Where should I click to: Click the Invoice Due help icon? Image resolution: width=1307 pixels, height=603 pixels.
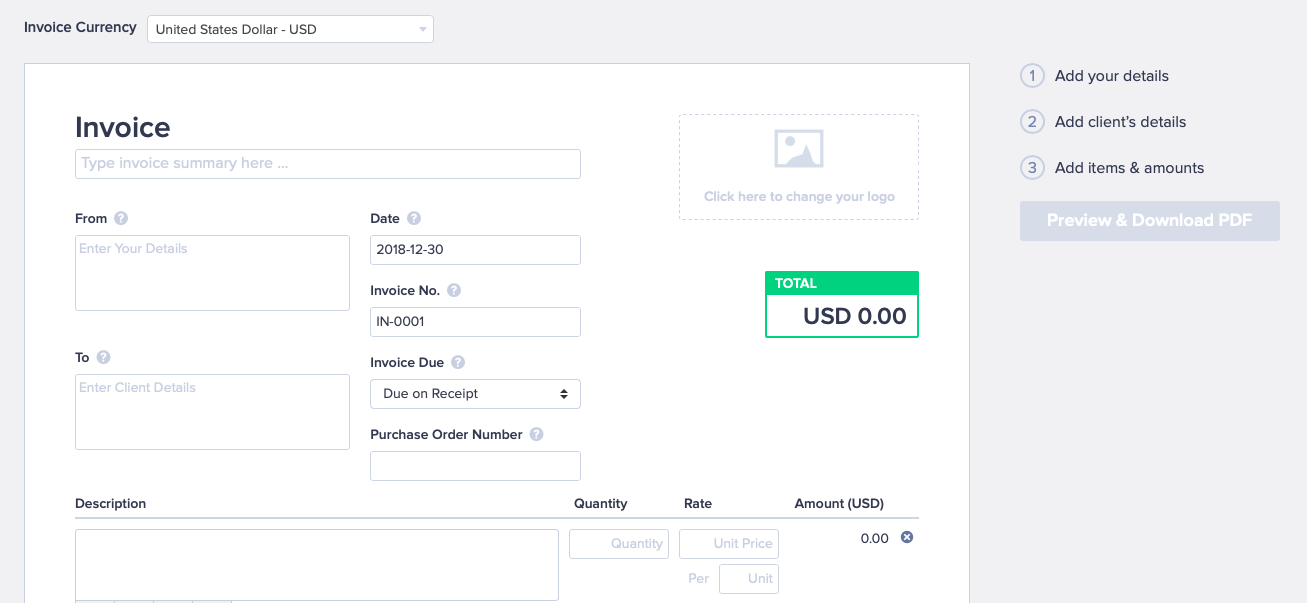point(458,362)
